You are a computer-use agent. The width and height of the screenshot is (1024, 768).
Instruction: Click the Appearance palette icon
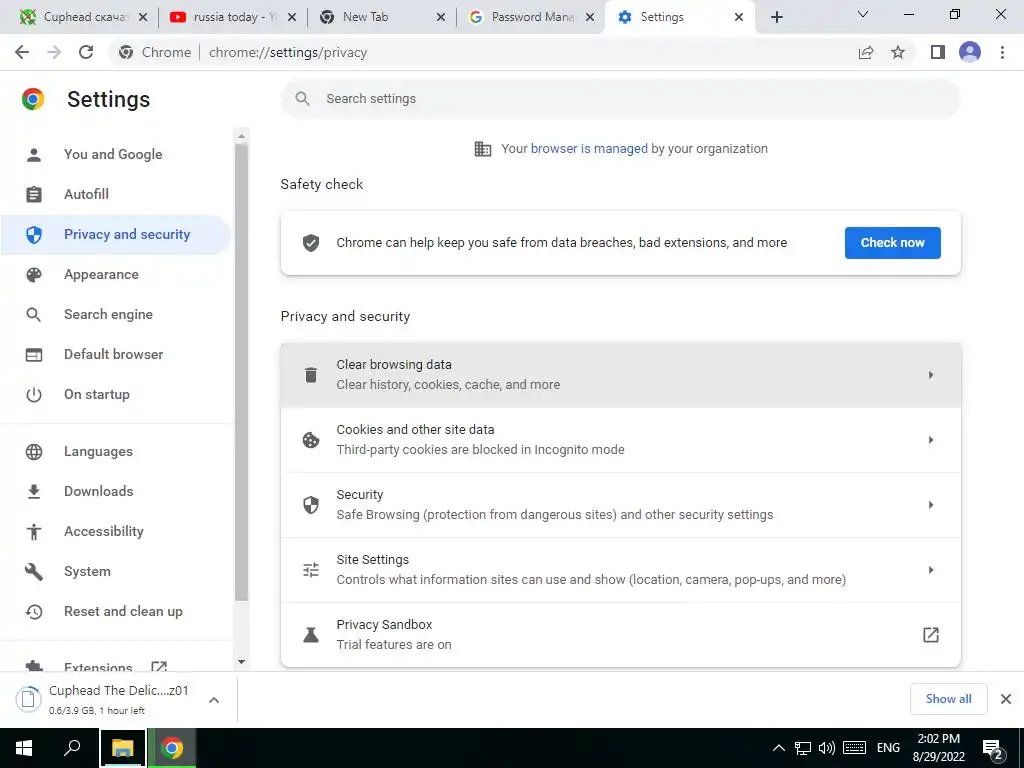[33, 275]
